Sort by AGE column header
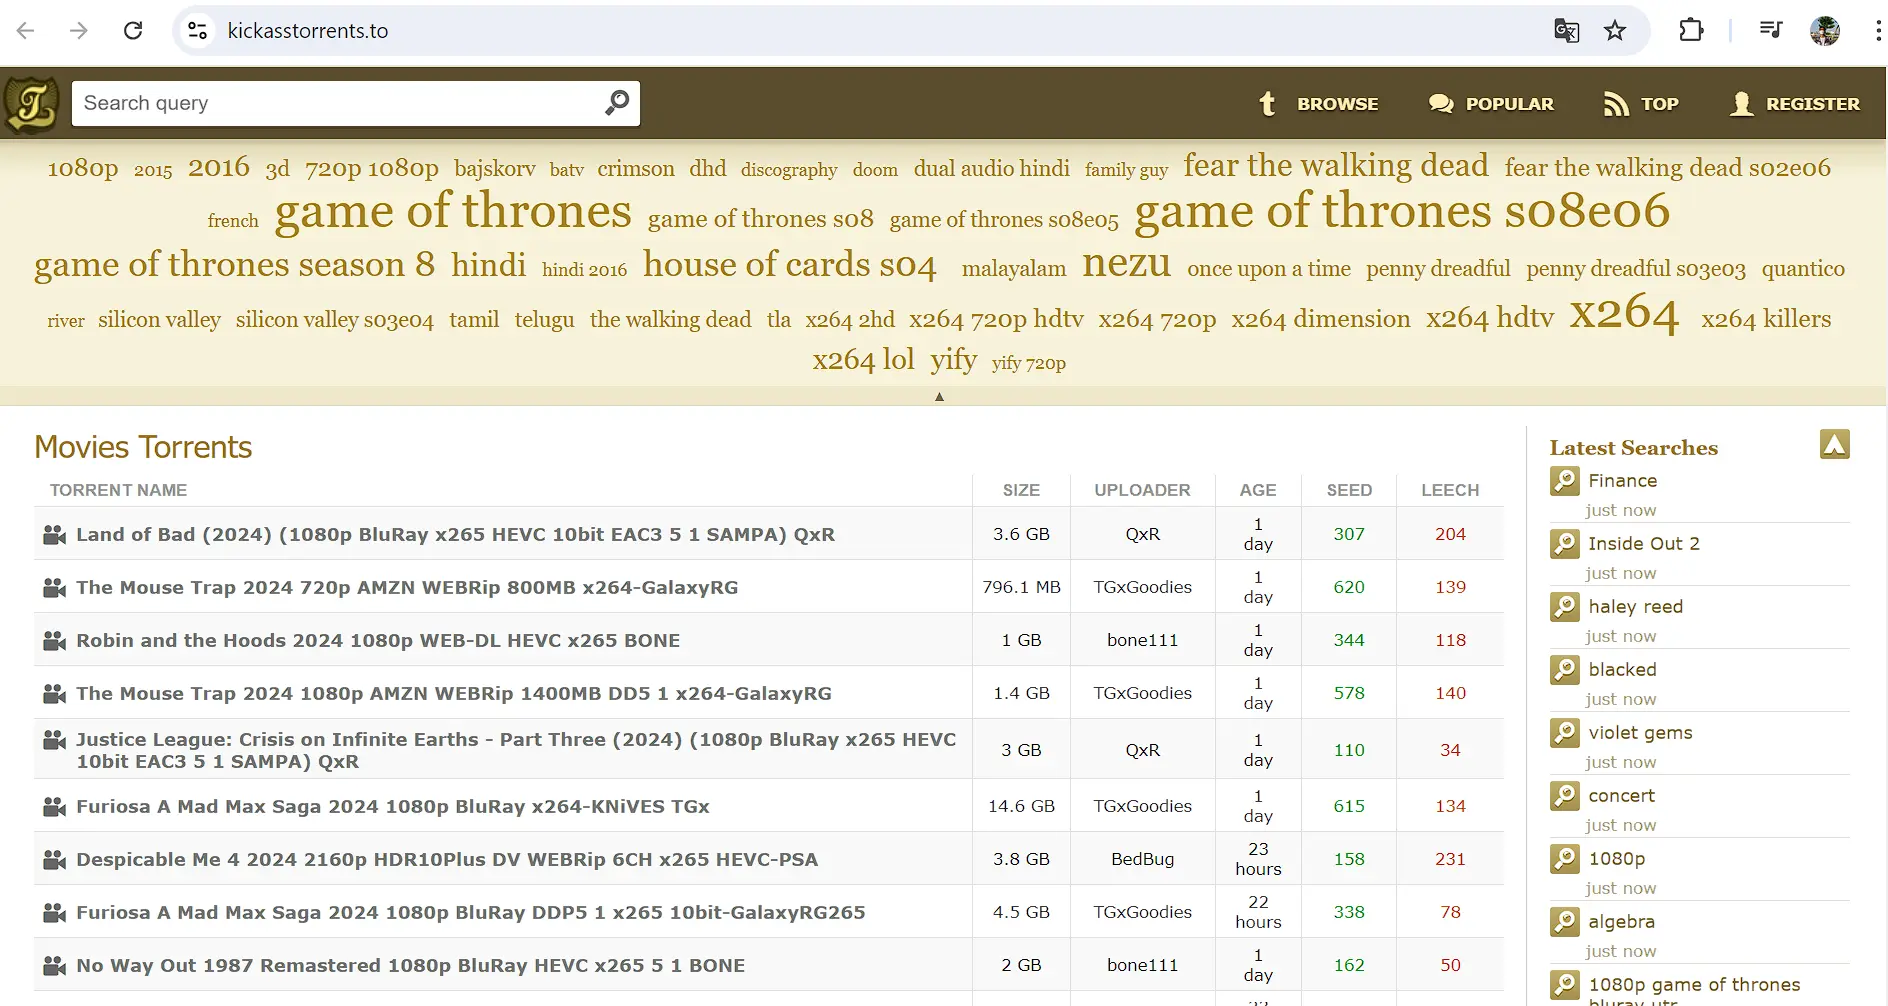Viewport: 1888px width, 1006px height. tap(1258, 490)
